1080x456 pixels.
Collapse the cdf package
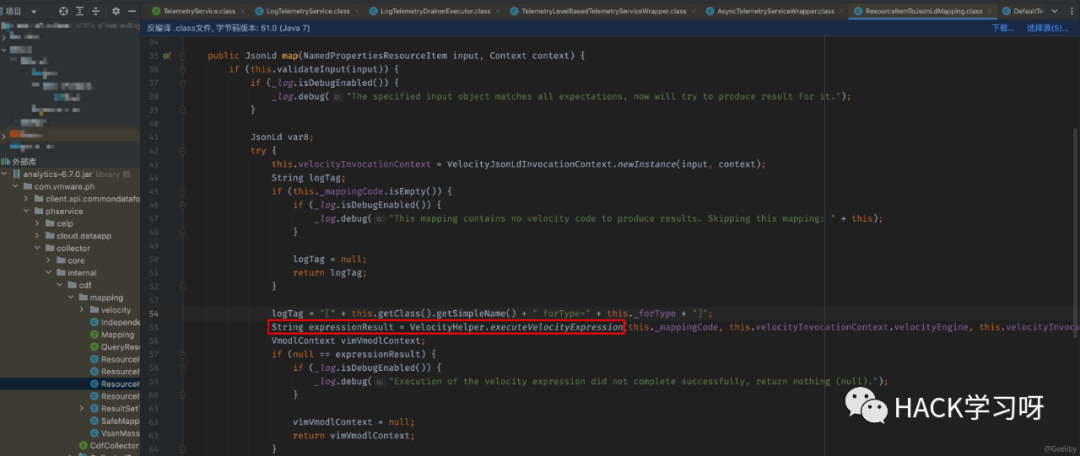coord(61,285)
